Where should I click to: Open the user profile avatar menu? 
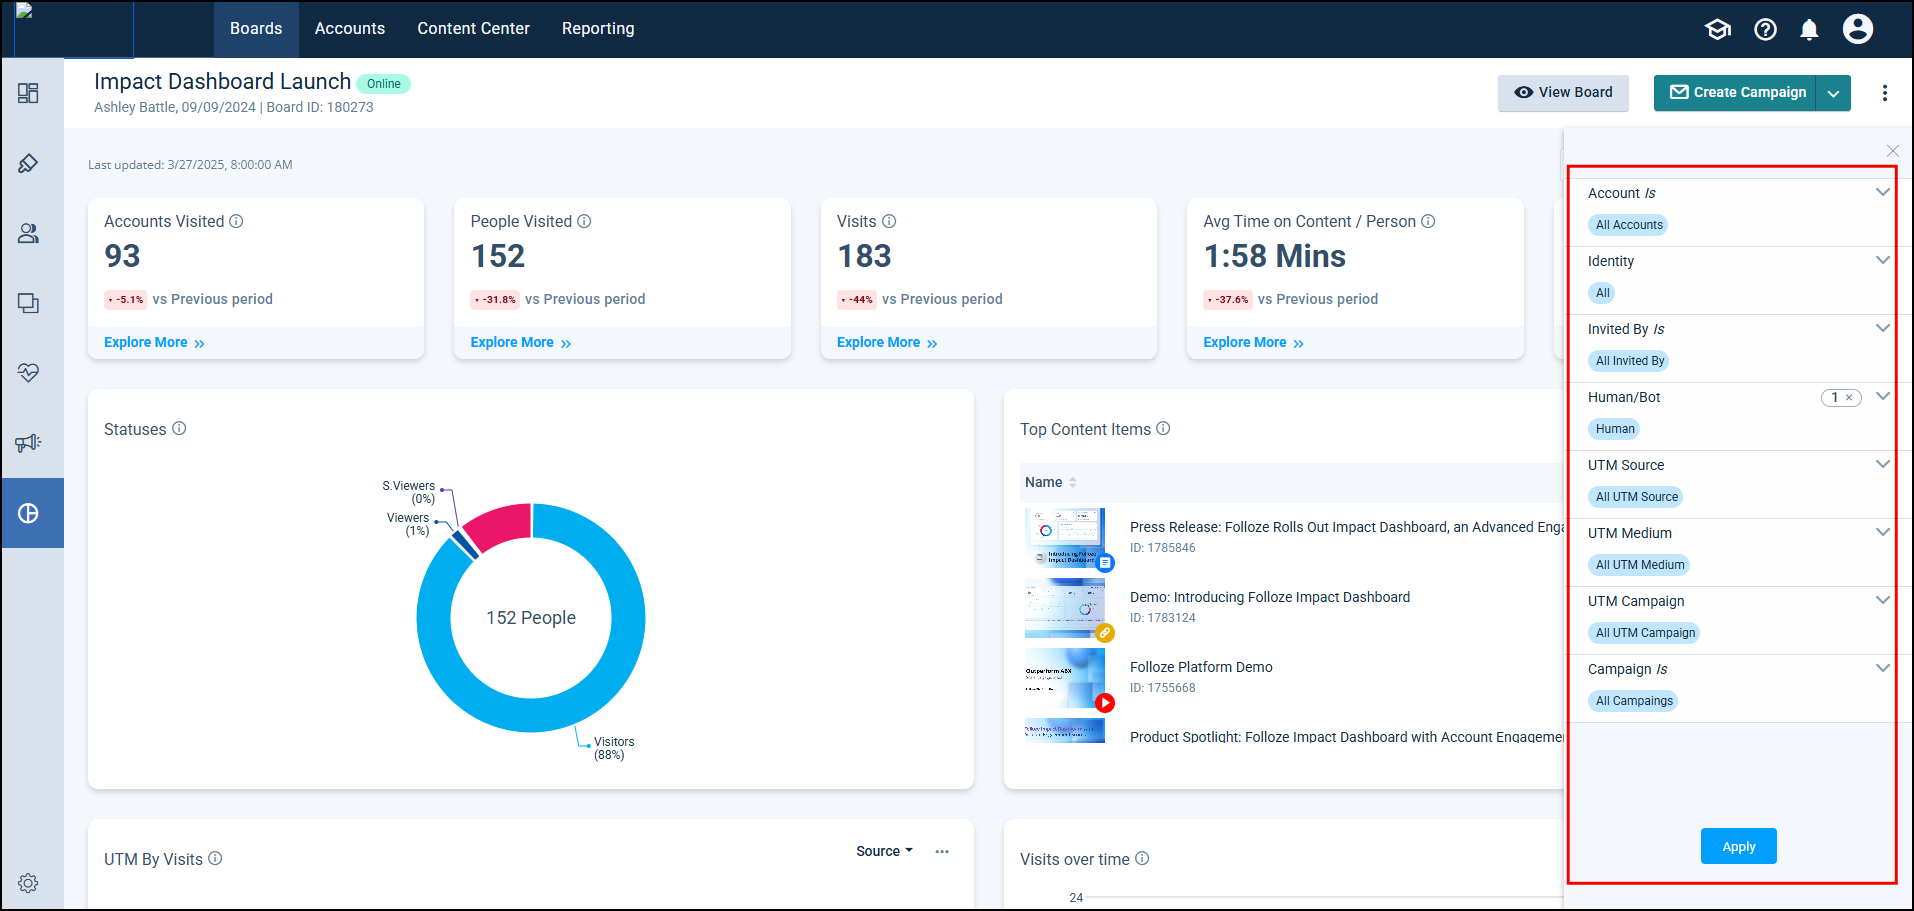coord(1857,29)
